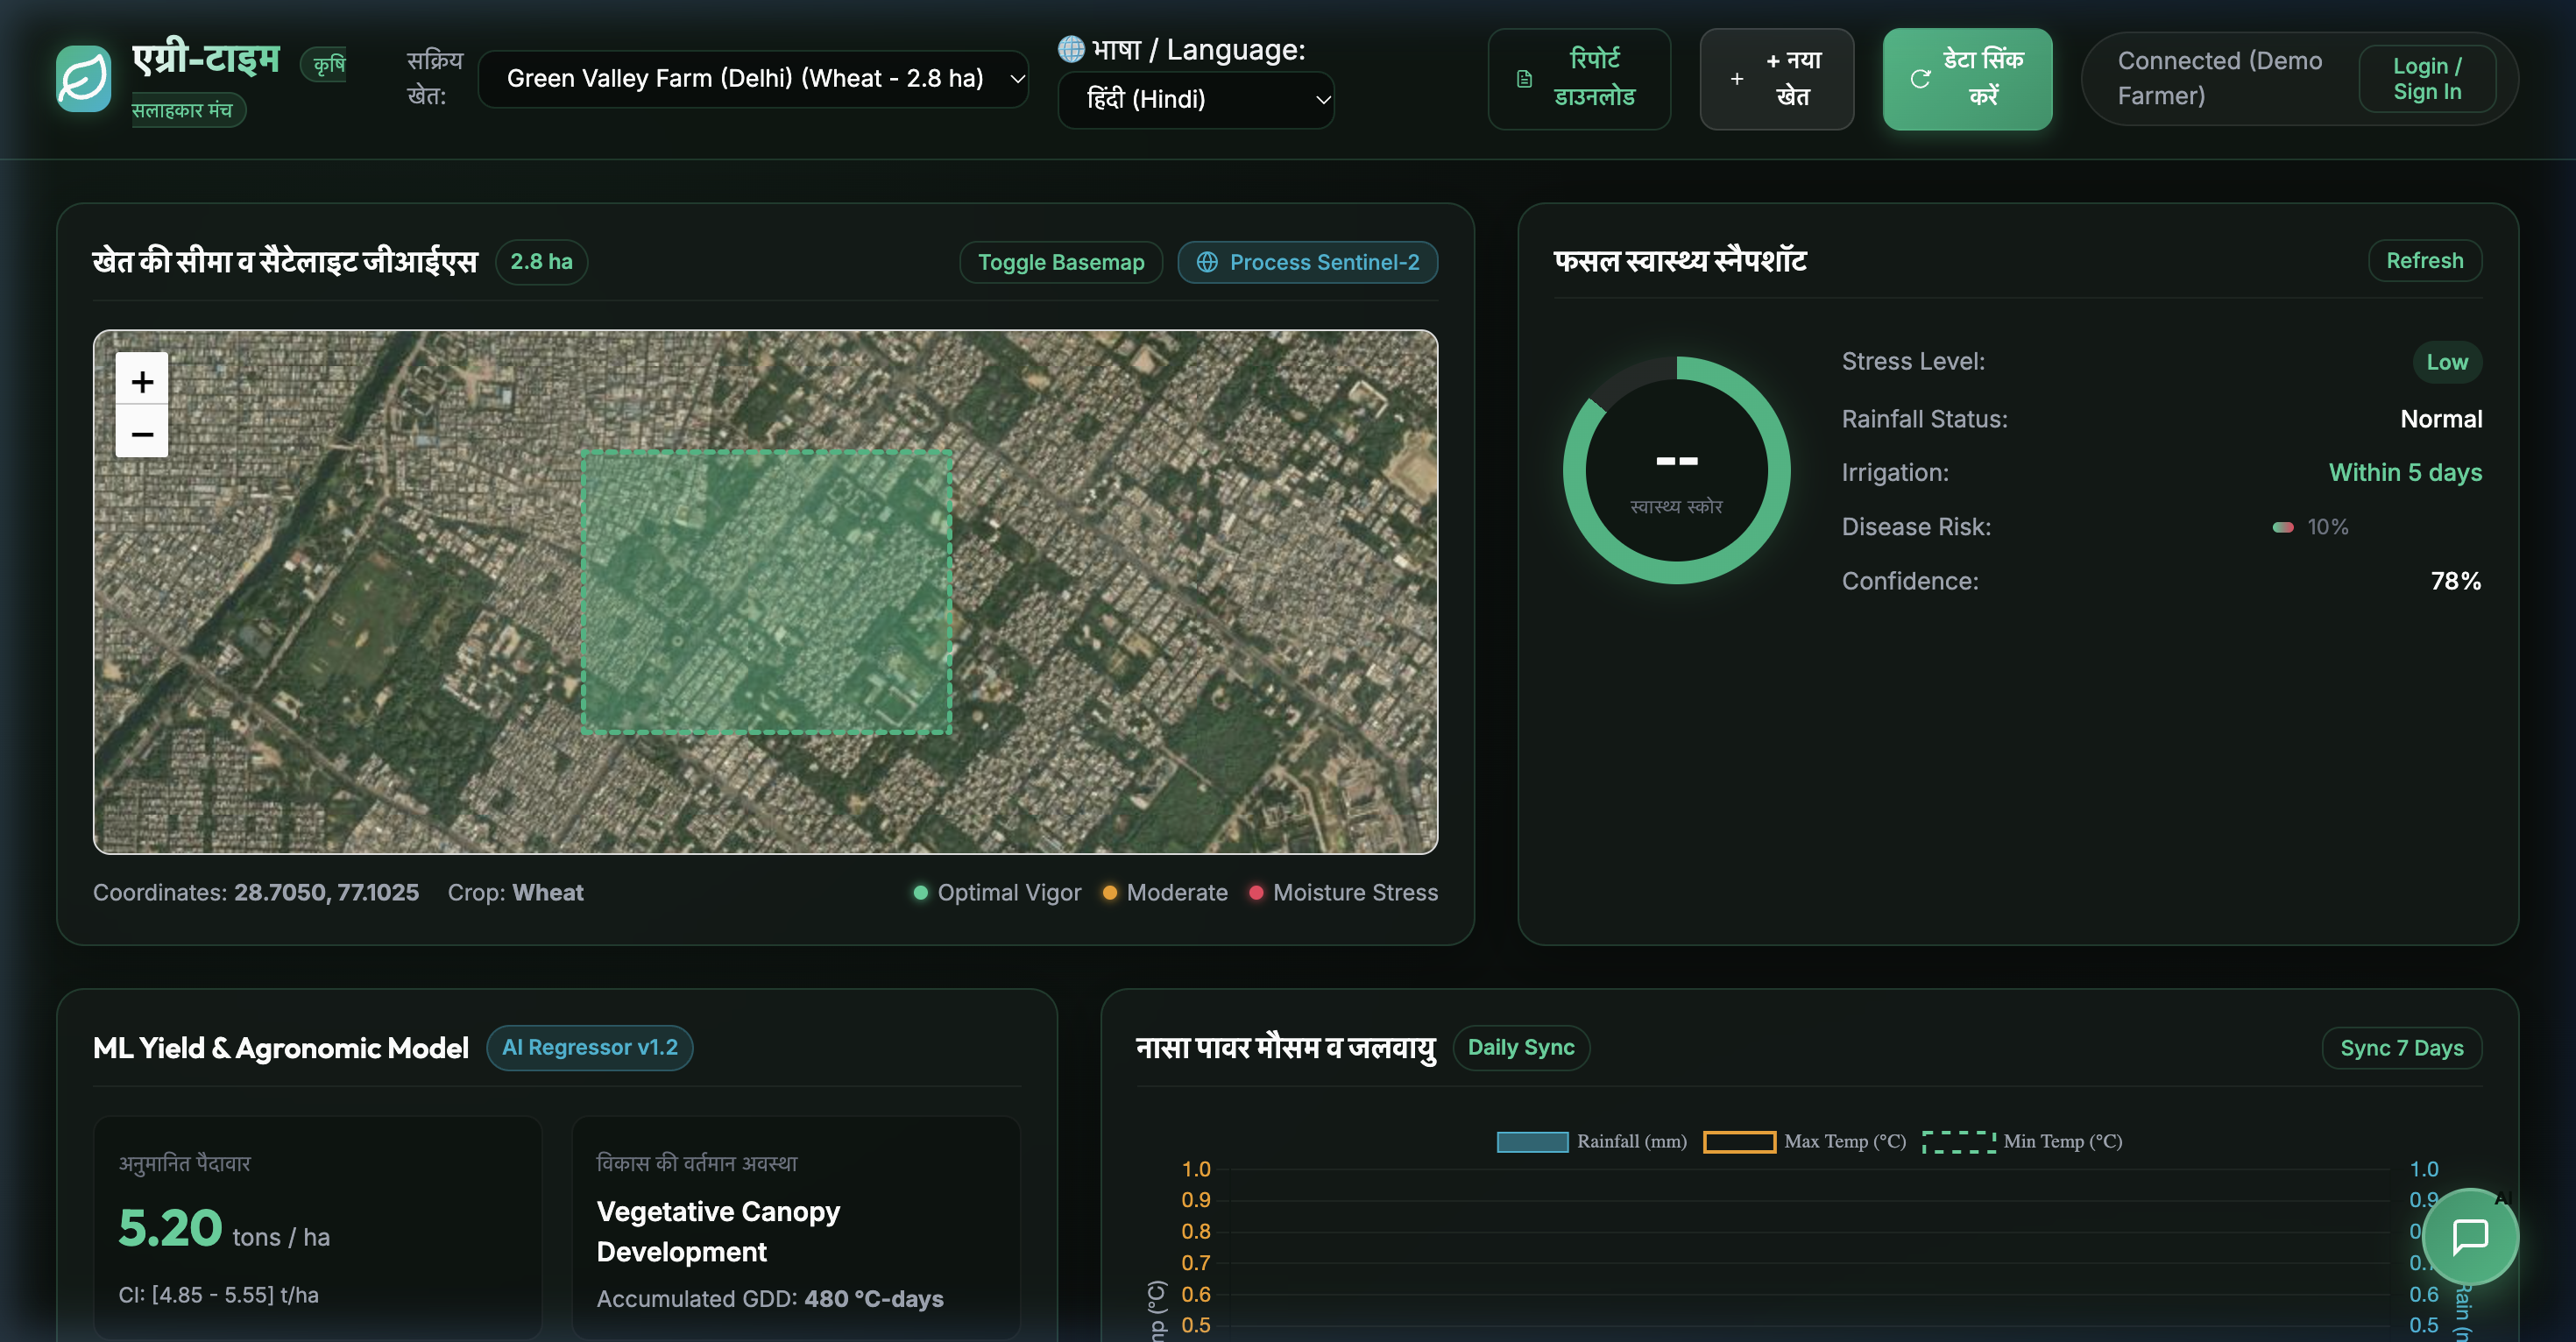Click the highlighted field boundary on map
Viewport: 2576px width, 1342px height.
[x=766, y=592]
